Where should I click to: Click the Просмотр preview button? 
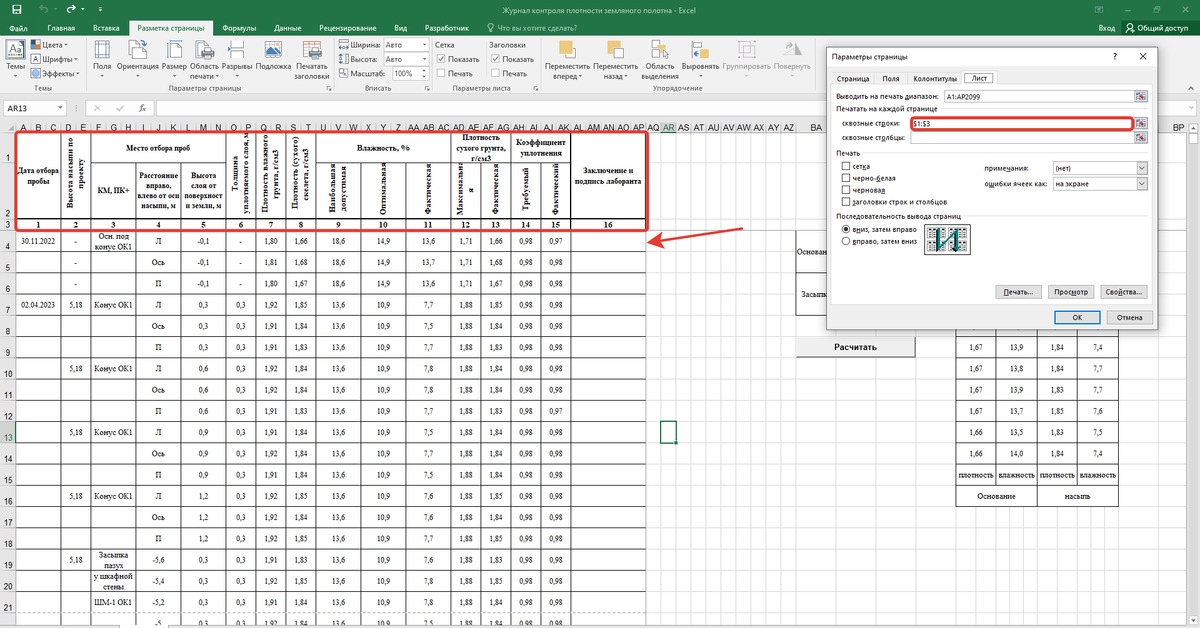click(1069, 292)
